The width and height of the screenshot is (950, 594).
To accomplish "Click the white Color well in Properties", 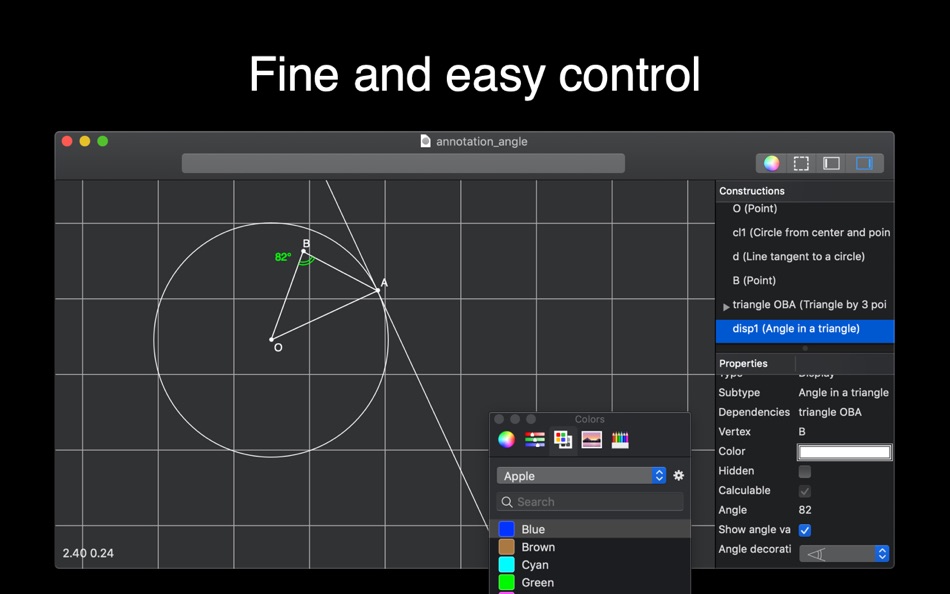I will tap(844, 452).
